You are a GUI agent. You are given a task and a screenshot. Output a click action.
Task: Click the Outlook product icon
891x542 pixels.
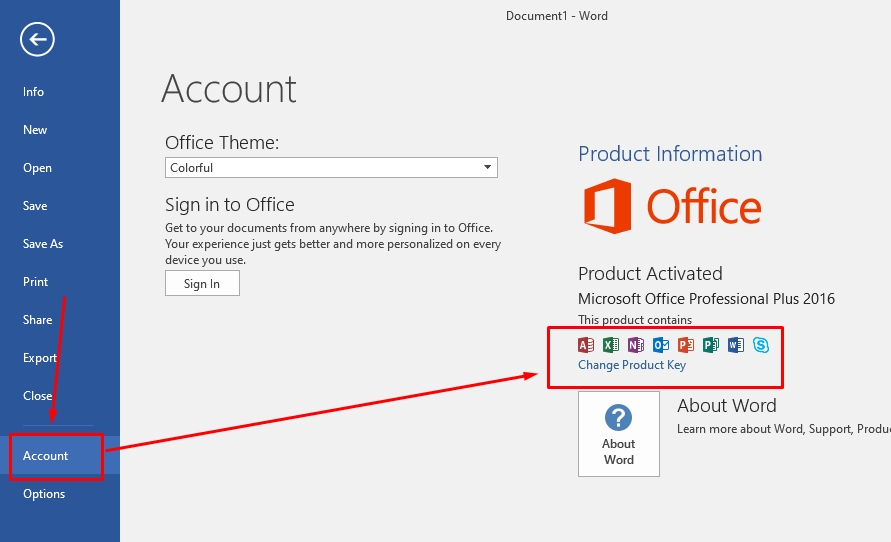(661, 345)
